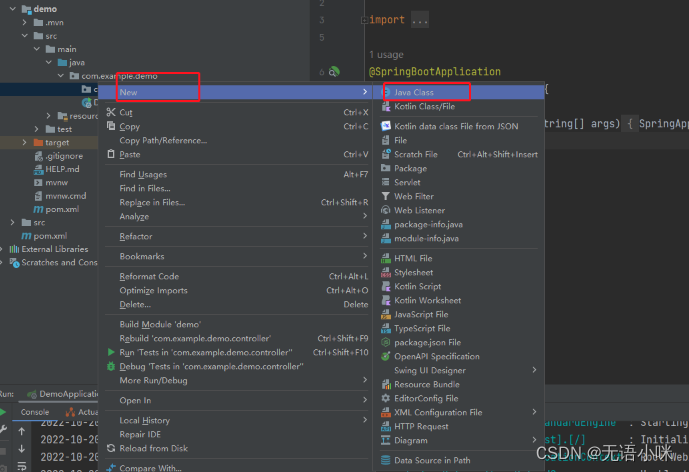Click the Package folder icon in submenu
Viewport: 689px width, 472px height.
[386, 168]
